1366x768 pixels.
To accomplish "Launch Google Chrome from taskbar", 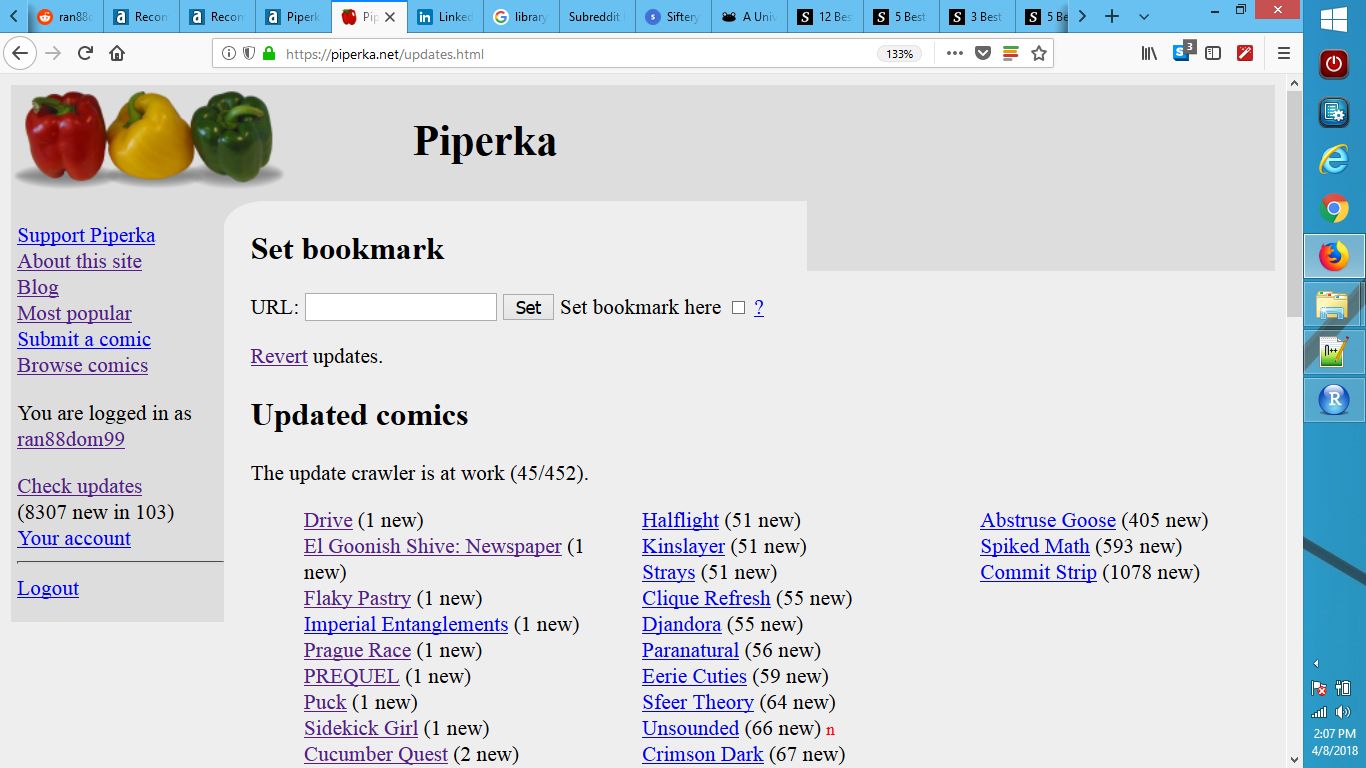I will pyautogui.click(x=1334, y=208).
